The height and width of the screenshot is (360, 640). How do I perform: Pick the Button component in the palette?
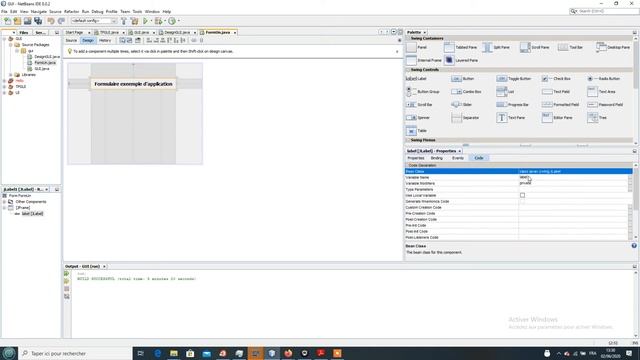click(463, 78)
